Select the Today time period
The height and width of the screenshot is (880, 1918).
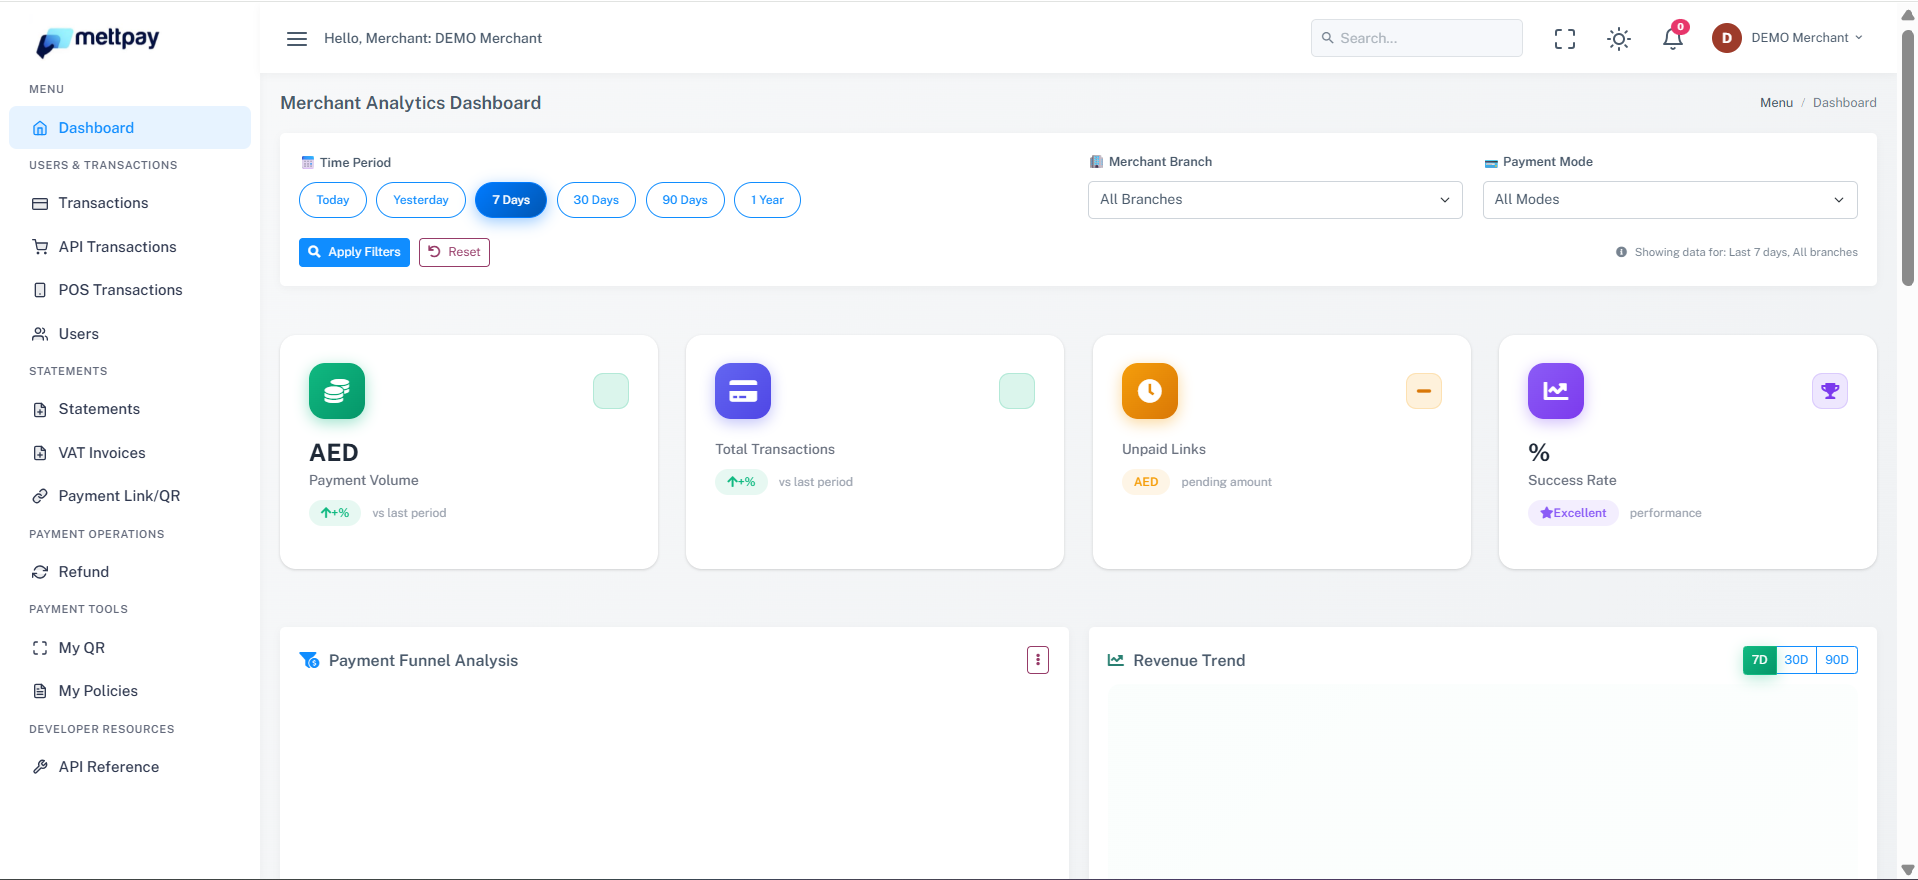(333, 200)
